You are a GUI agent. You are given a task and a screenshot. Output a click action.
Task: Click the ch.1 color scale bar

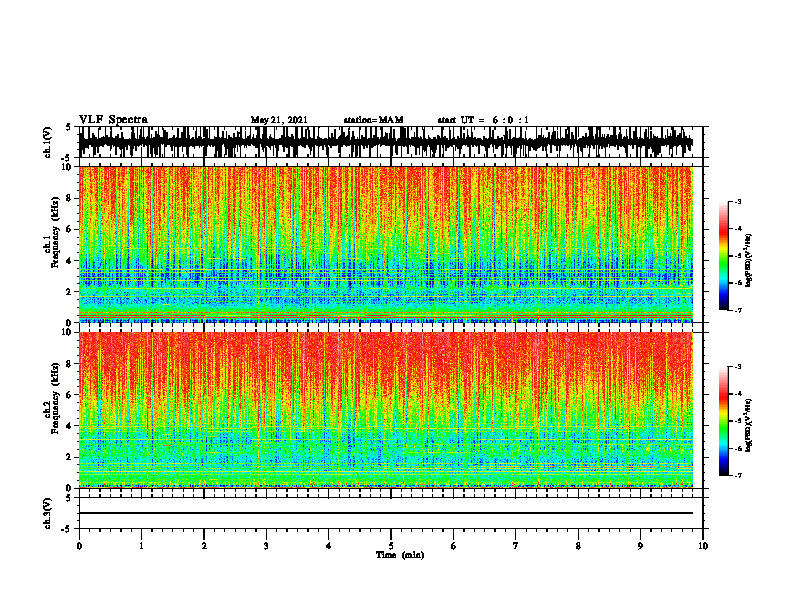tap(723, 256)
